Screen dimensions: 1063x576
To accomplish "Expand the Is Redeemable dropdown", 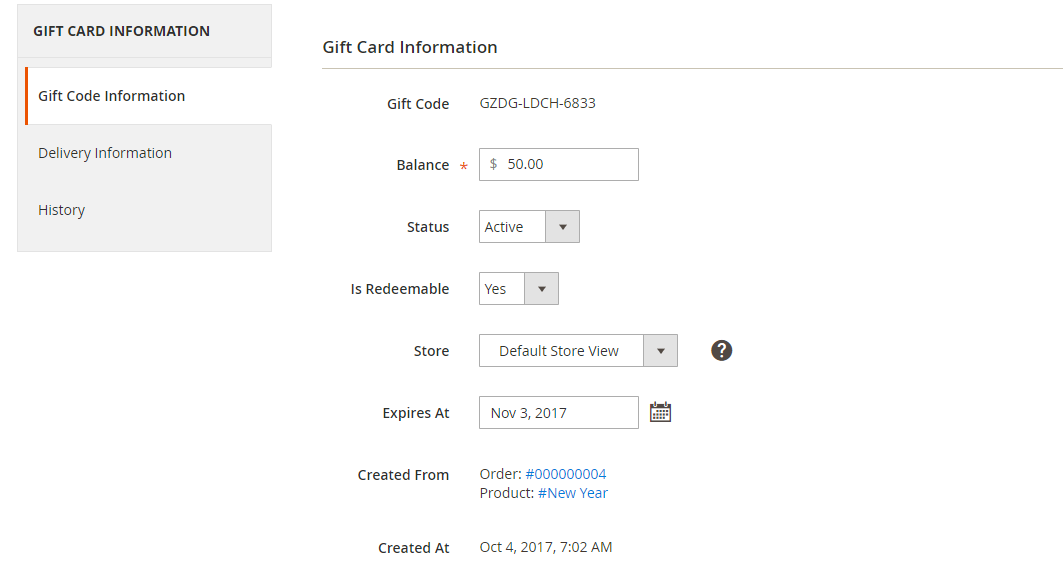I will [518, 289].
